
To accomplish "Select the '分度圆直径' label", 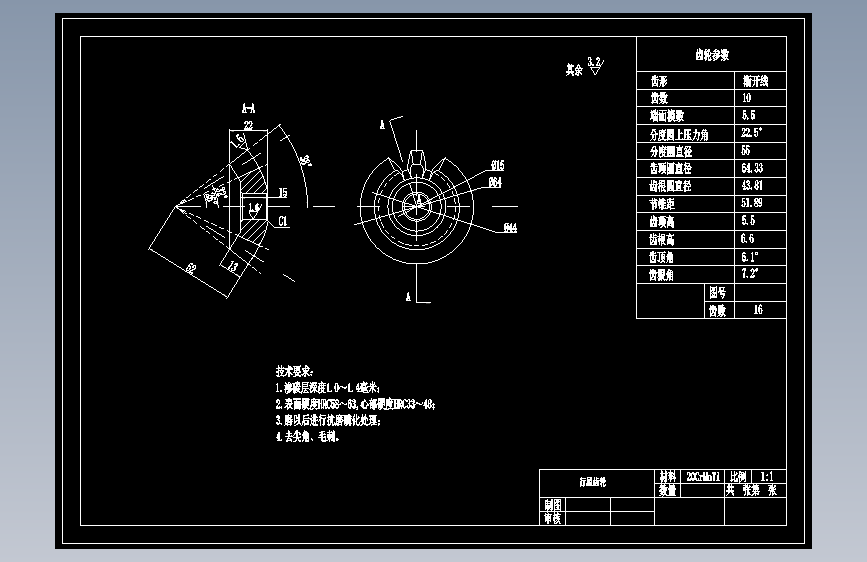I will pos(671,151).
